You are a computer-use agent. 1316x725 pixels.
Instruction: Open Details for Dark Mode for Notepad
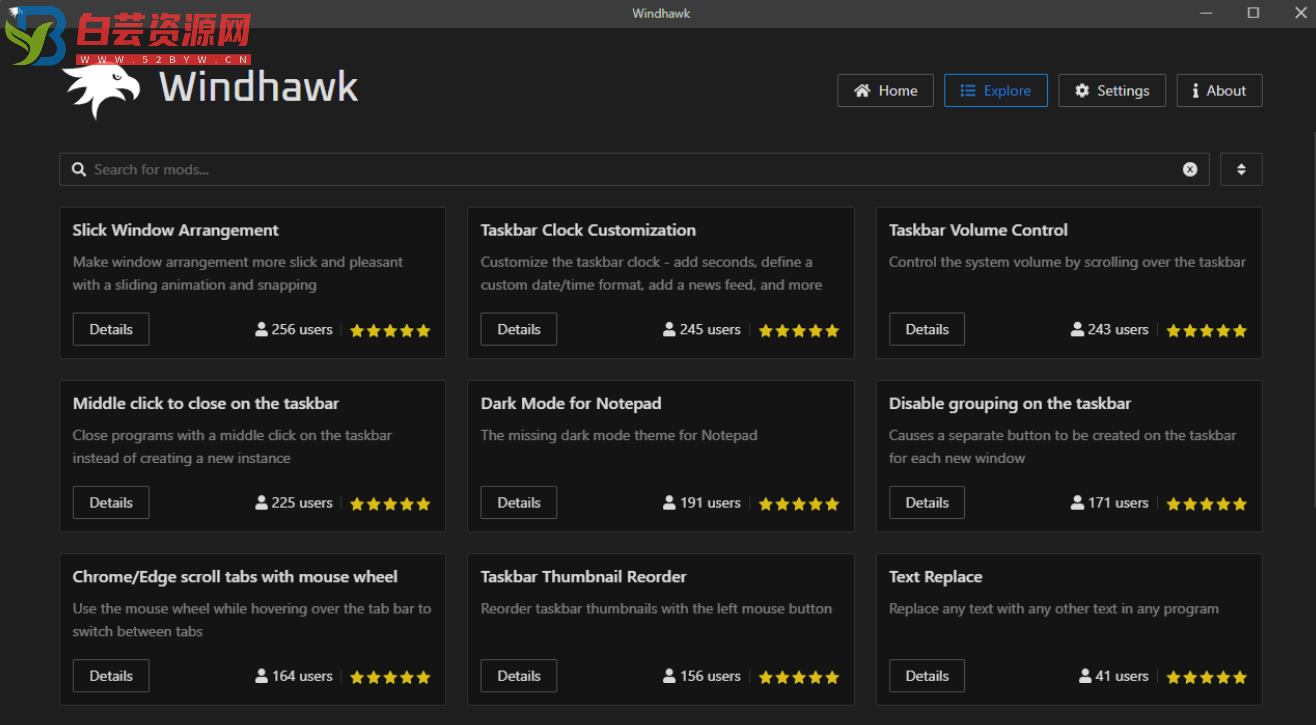519,502
